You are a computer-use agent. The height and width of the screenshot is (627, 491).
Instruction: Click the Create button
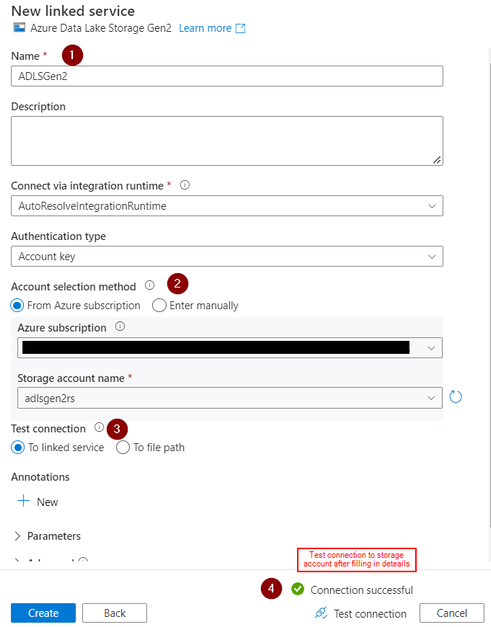[x=43, y=613]
